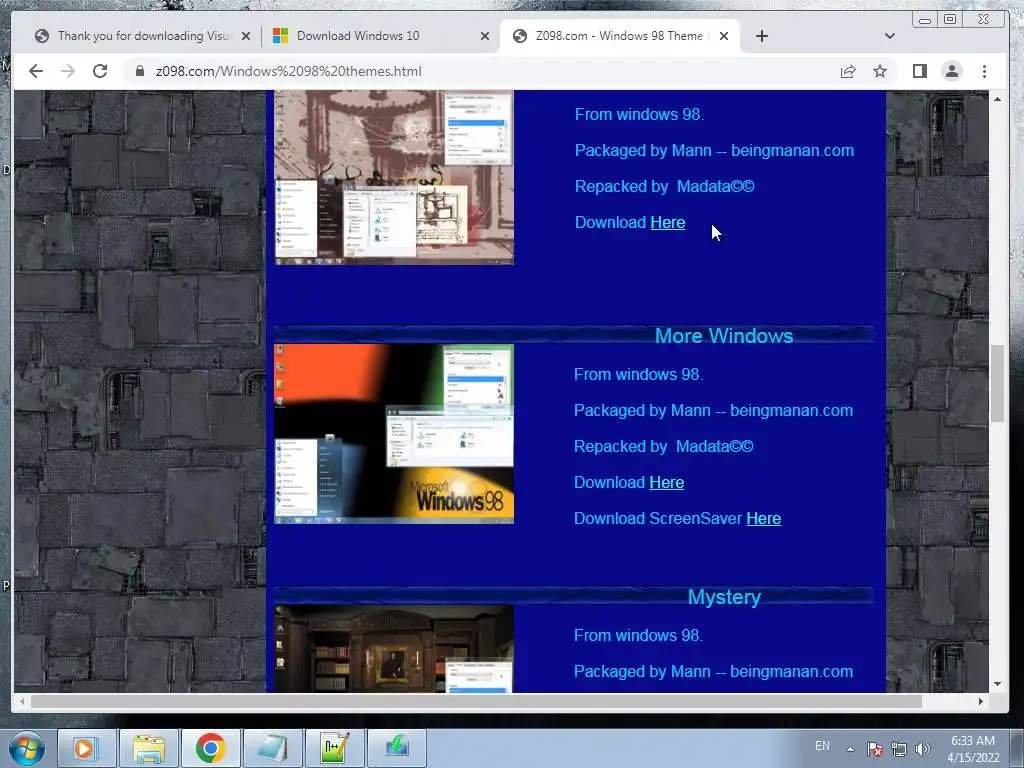
Task: Open the More Windows theme preview image
Action: 394,434
